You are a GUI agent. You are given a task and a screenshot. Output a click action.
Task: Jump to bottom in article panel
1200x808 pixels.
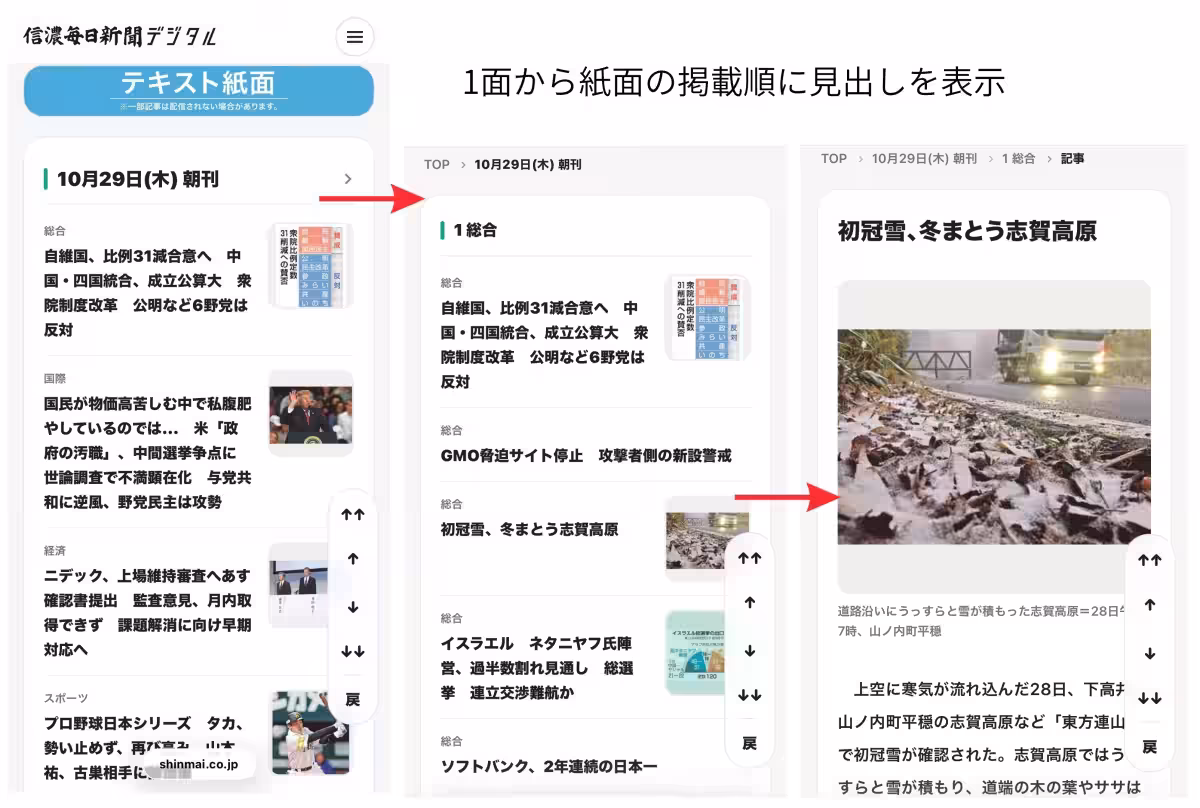(1150, 699)
